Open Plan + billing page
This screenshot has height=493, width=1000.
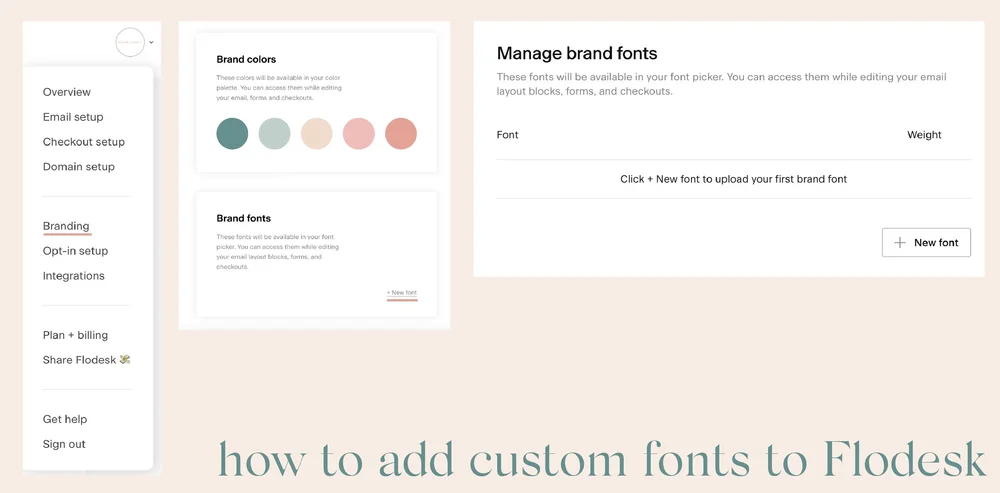(x=75, y=335)
